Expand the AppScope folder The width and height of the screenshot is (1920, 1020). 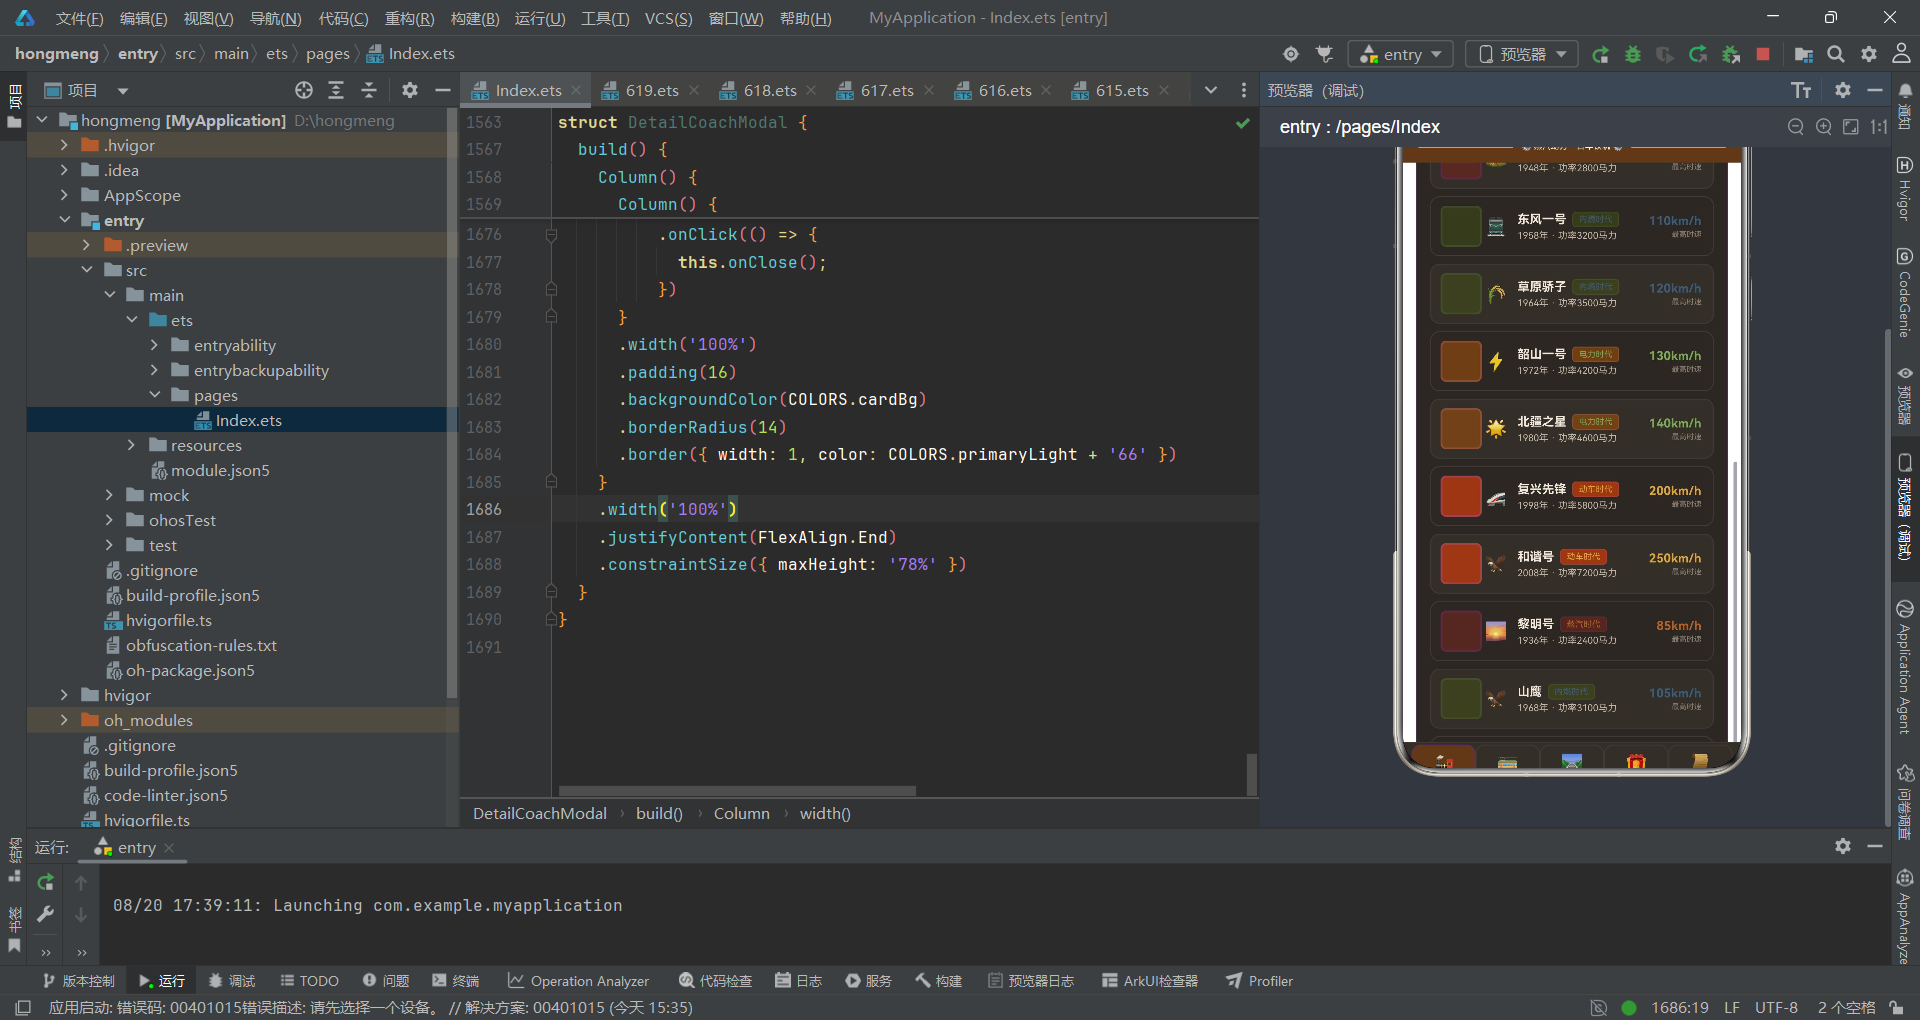coord(65,195)
